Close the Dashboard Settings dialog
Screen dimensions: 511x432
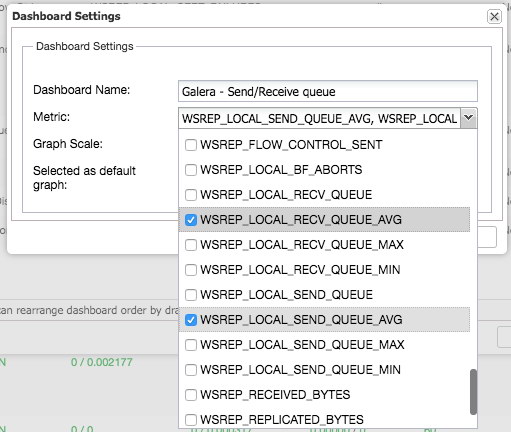click(494, 16)
